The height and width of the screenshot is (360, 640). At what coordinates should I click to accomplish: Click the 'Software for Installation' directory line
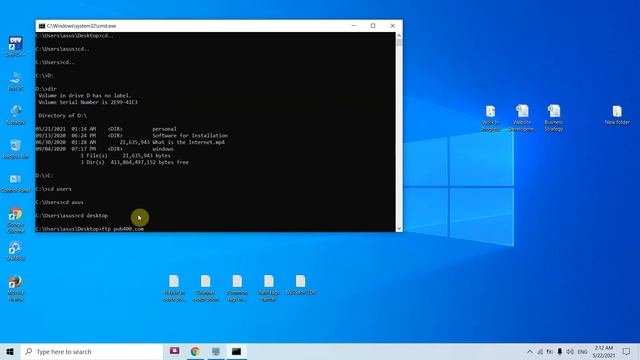(132, 136)
